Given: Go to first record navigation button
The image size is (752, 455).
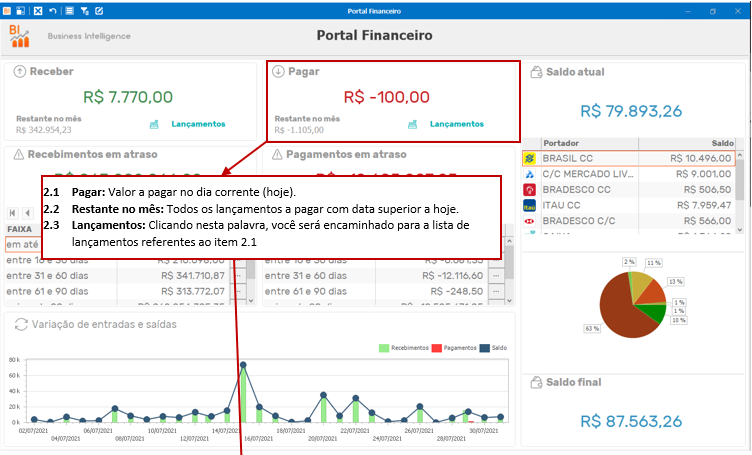Looking at the screenshot, I should (x=12, y=213).
